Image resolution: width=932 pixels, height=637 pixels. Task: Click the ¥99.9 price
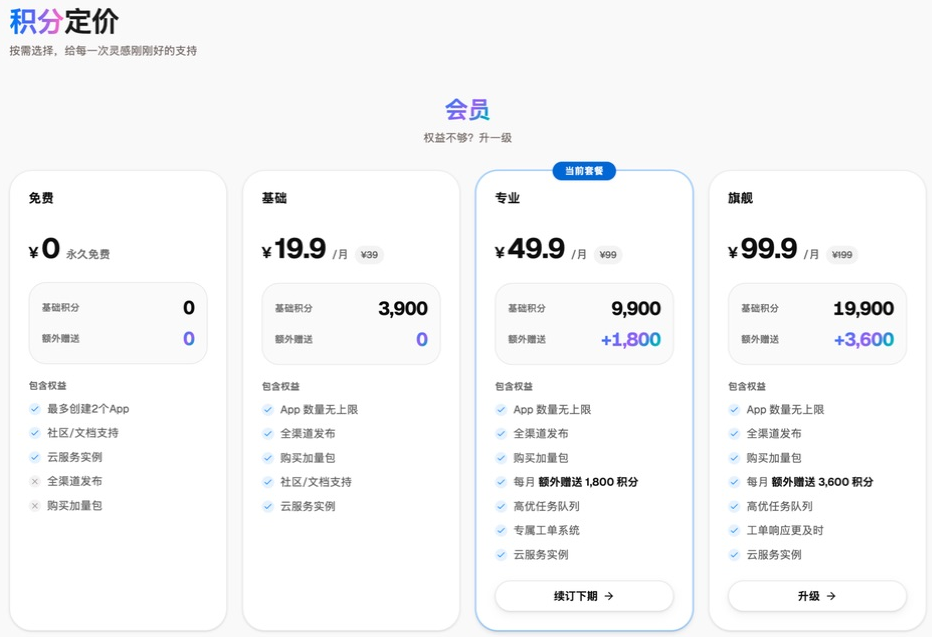click(762, 249)
